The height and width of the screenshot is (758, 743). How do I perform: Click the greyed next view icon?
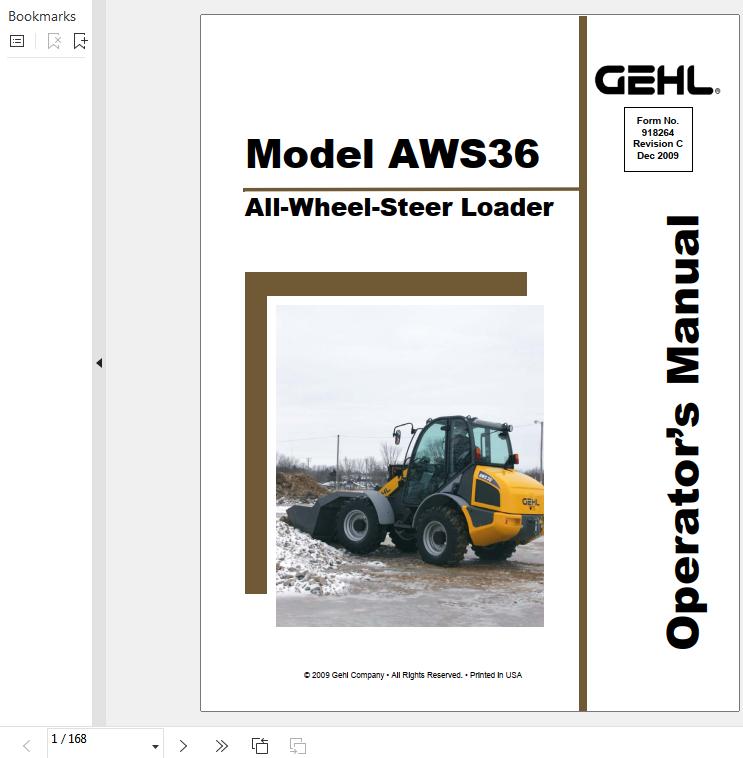click(297, 745)
